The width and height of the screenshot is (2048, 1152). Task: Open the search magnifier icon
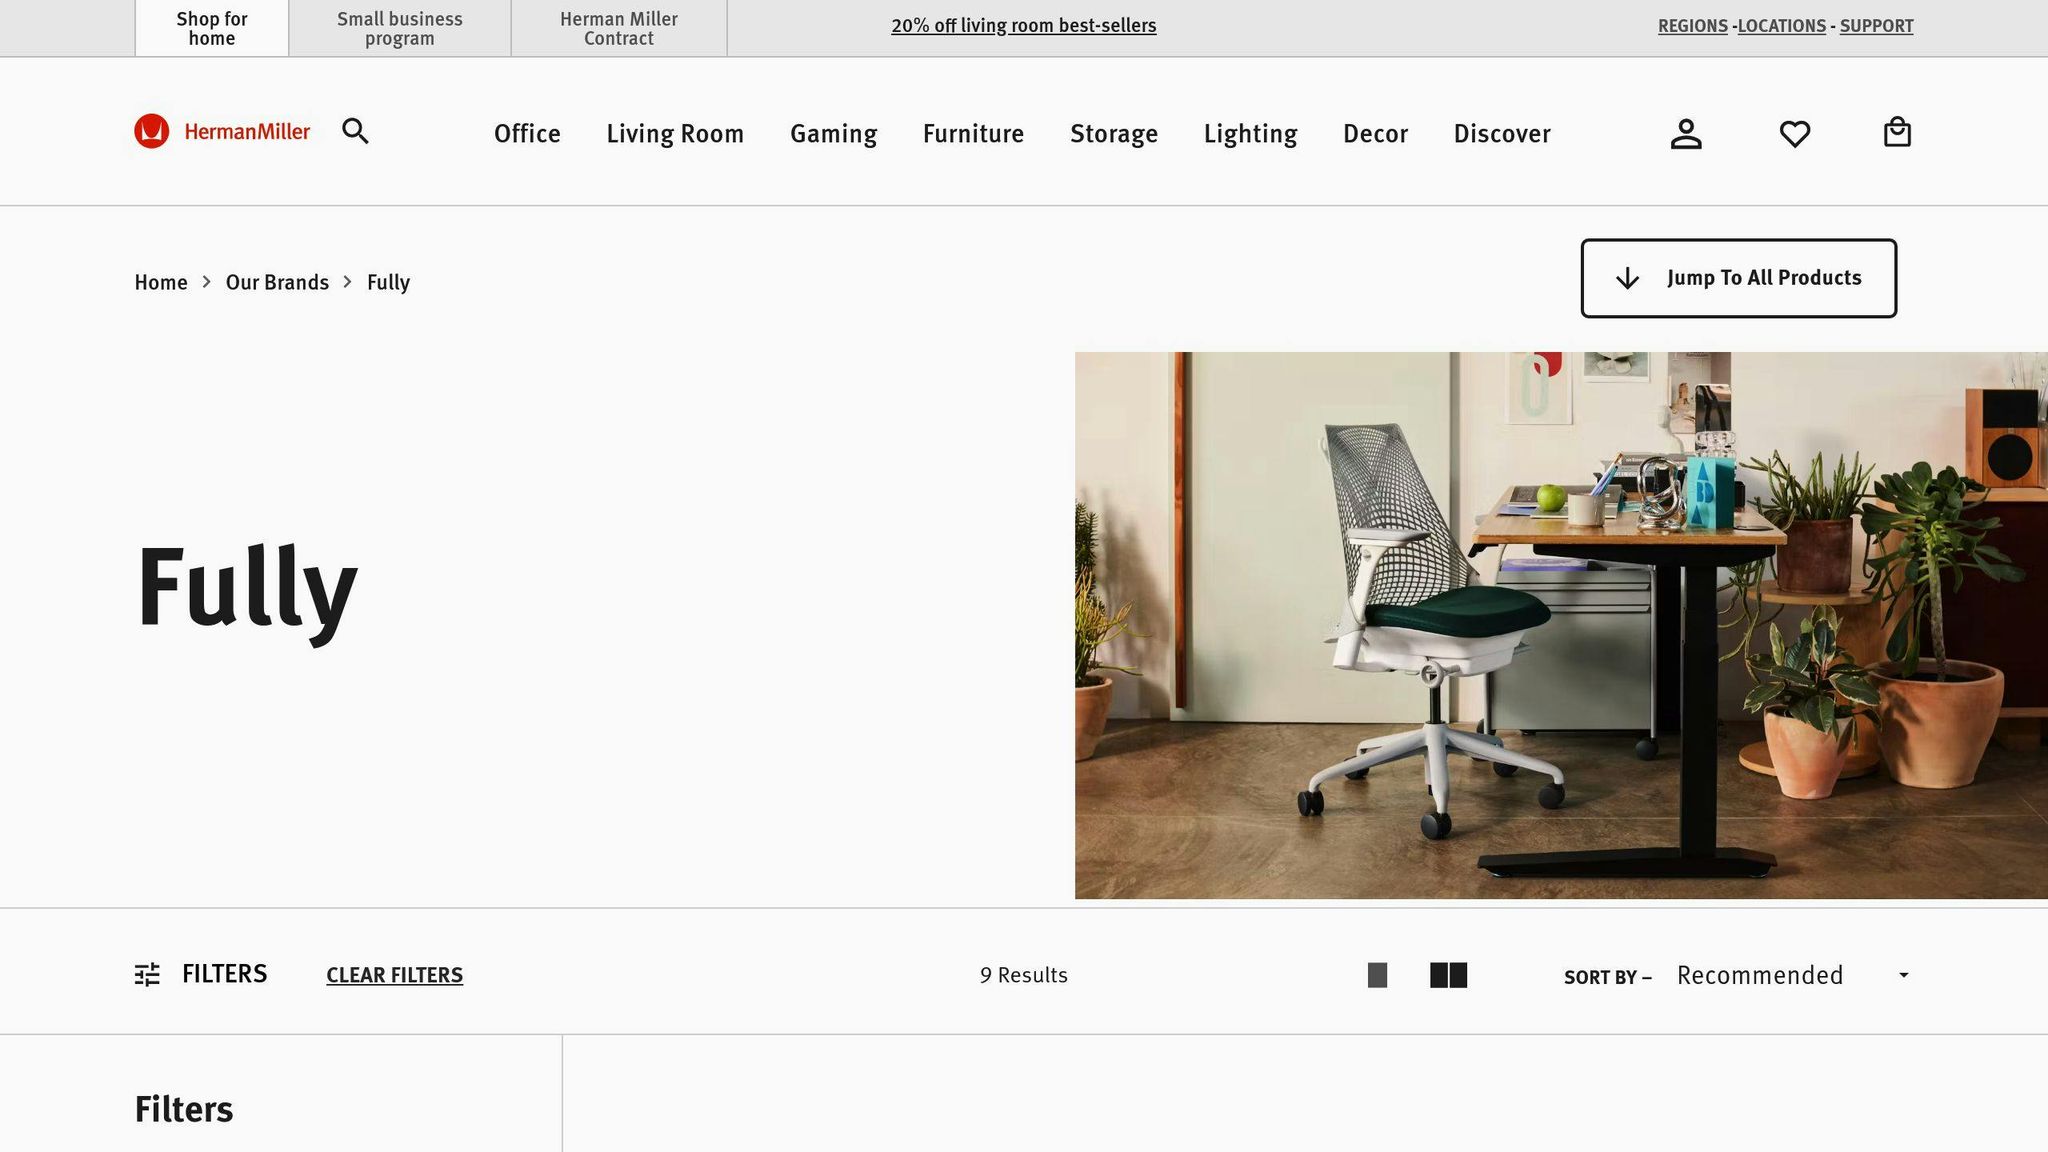point(355,131)
